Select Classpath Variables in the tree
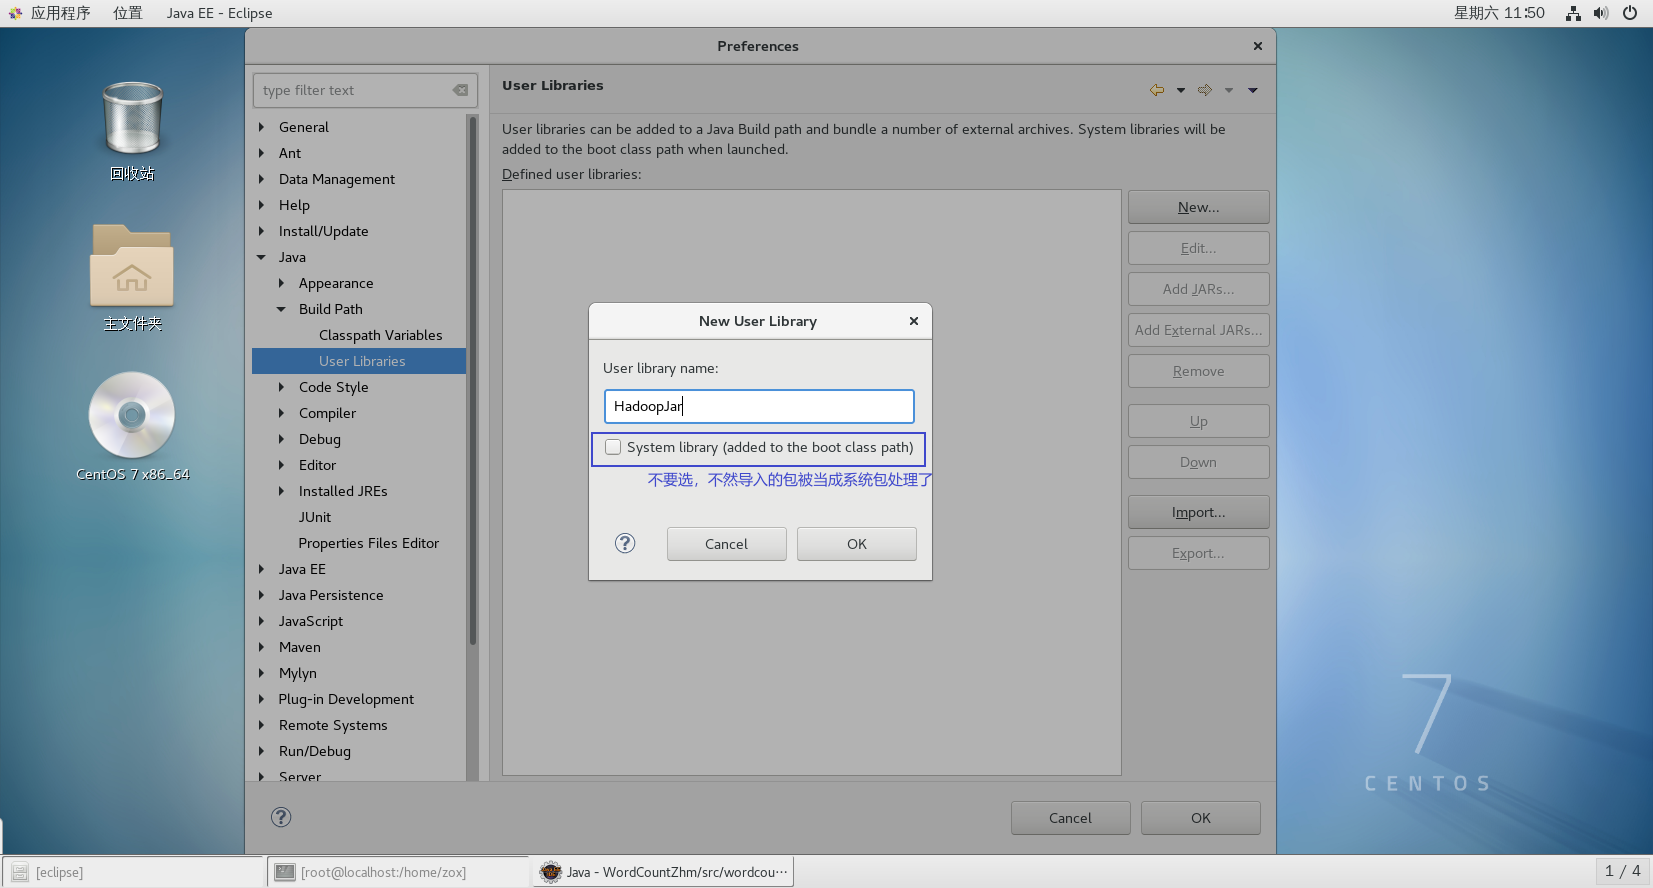Screen dimensions: 1653x888 pyautogui.click(x=380, y=335)
